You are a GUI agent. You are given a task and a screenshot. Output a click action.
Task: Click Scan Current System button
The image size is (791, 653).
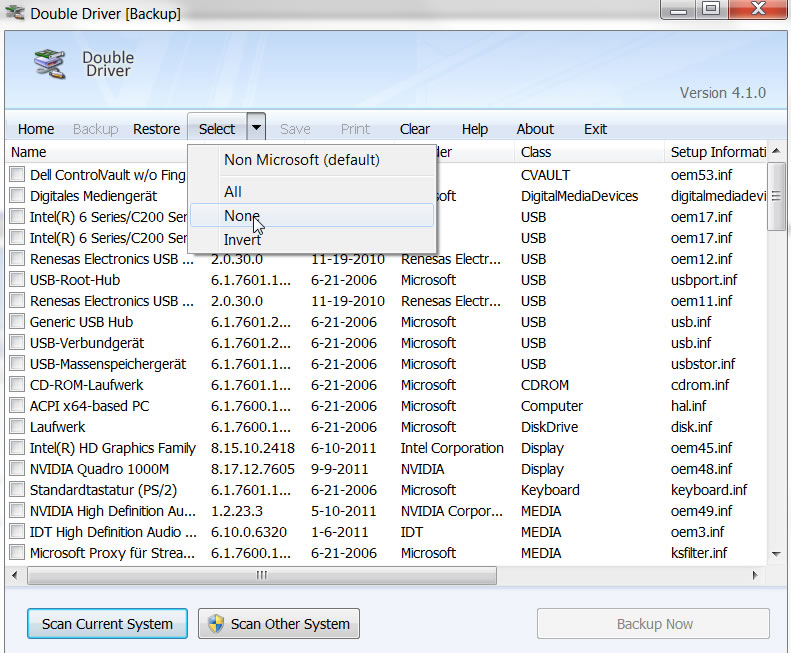pyautogui.click(x=107, y=624)
